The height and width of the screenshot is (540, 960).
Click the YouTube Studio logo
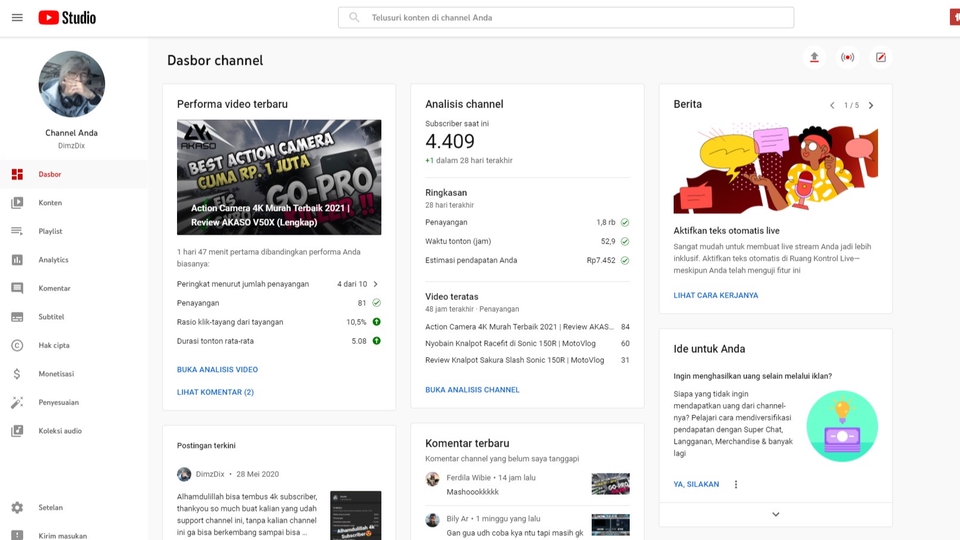pyautogui.click(x=67, y=18)
